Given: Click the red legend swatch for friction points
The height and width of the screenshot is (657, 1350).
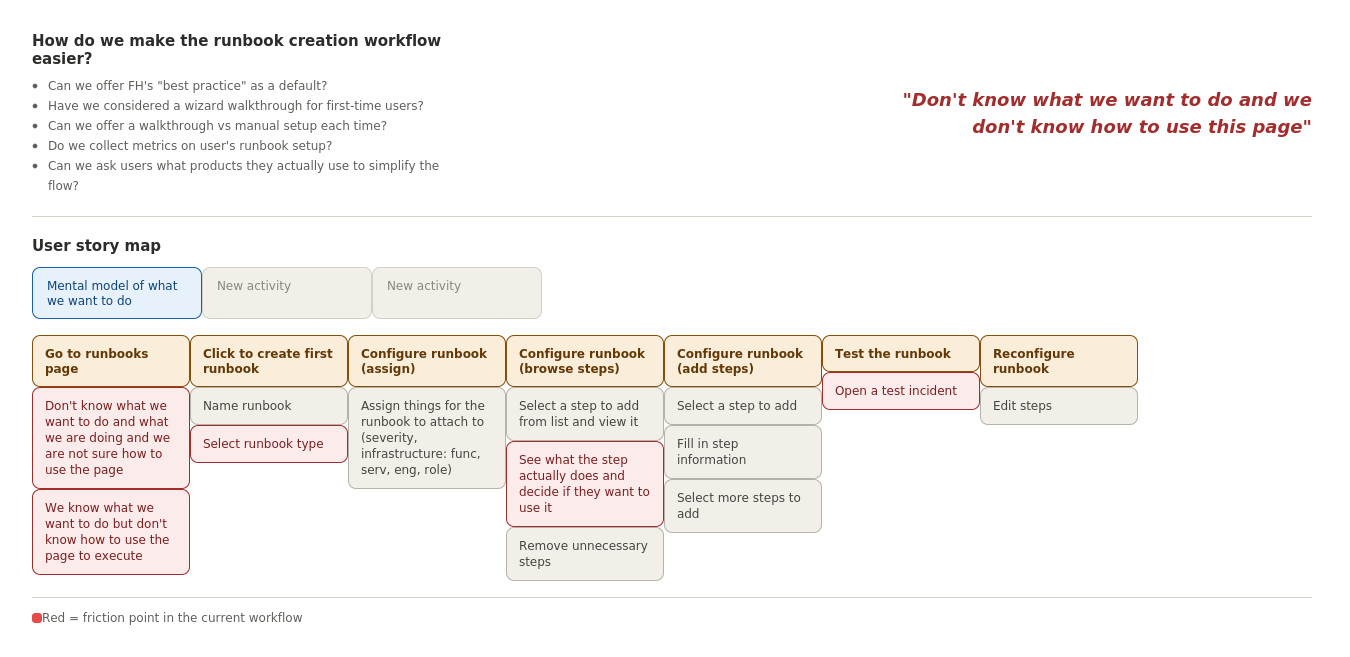Looking at the screenshot, I should tap(37, 618).
